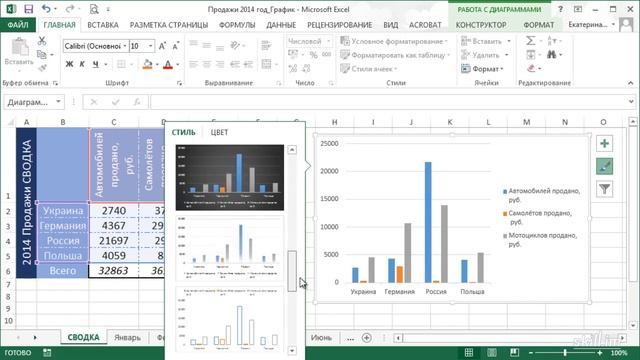Click the AutoSum sigma icon
640x360 pixels.
tap(531, 41)
